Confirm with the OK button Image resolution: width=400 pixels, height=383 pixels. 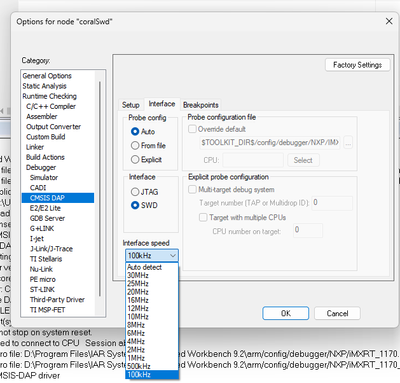(286, 313)
